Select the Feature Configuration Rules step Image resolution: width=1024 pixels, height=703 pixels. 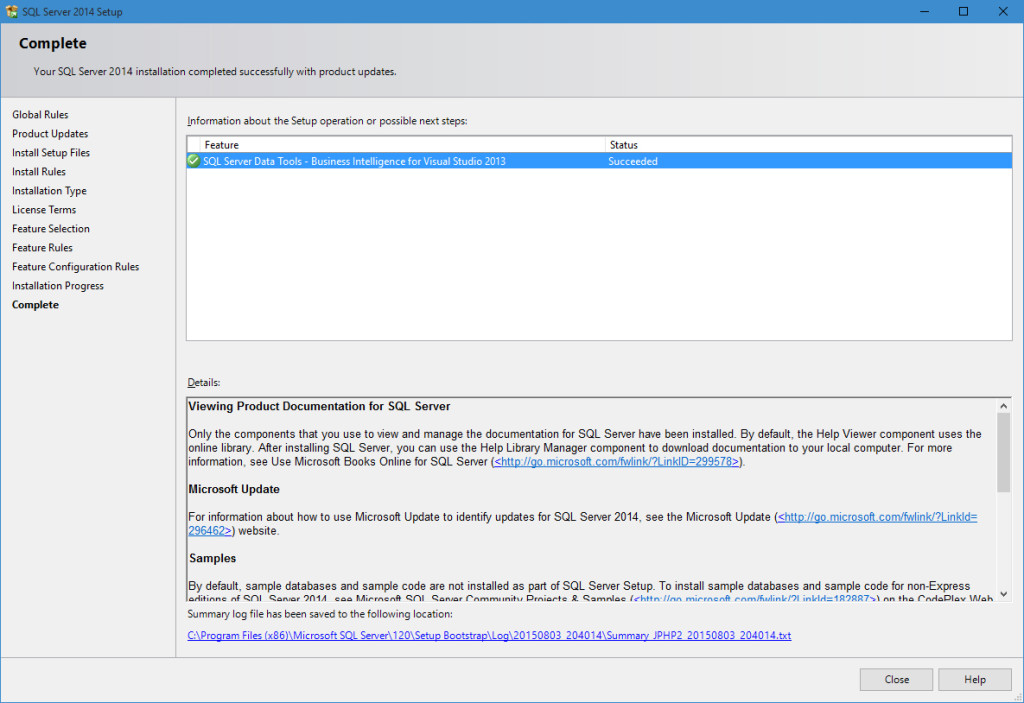[x=75, y=266]
